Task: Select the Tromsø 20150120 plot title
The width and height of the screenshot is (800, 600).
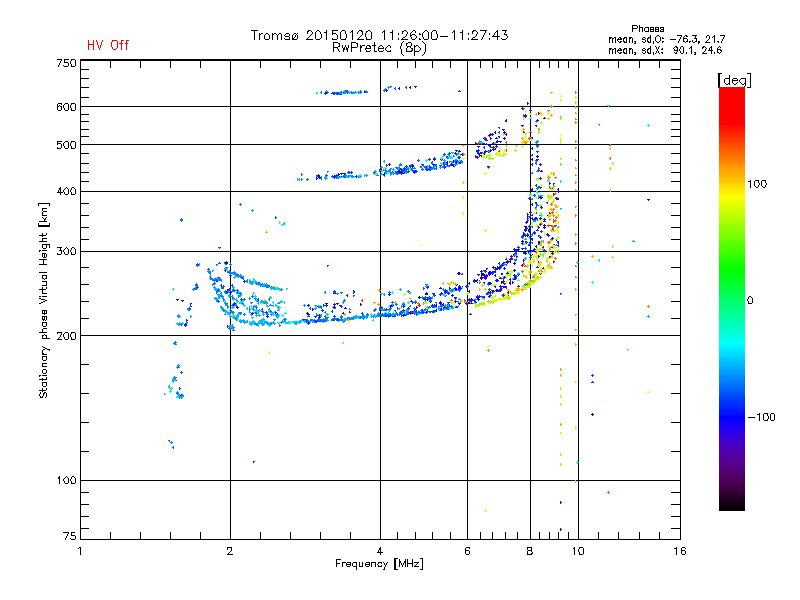Action: point(379,35)
